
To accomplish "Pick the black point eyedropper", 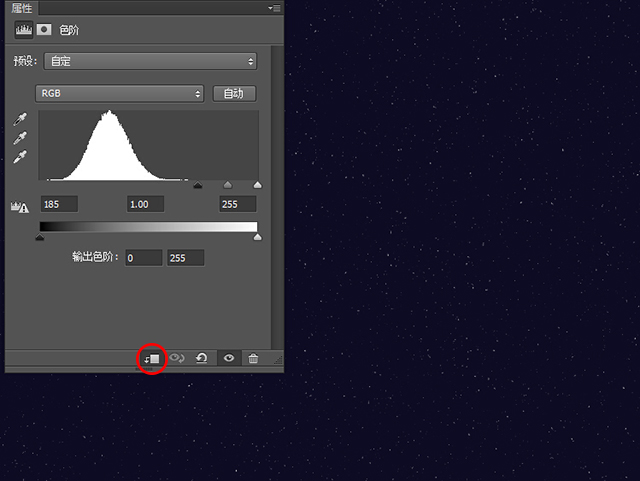I will pyautogui.click(x=20, y=119).
